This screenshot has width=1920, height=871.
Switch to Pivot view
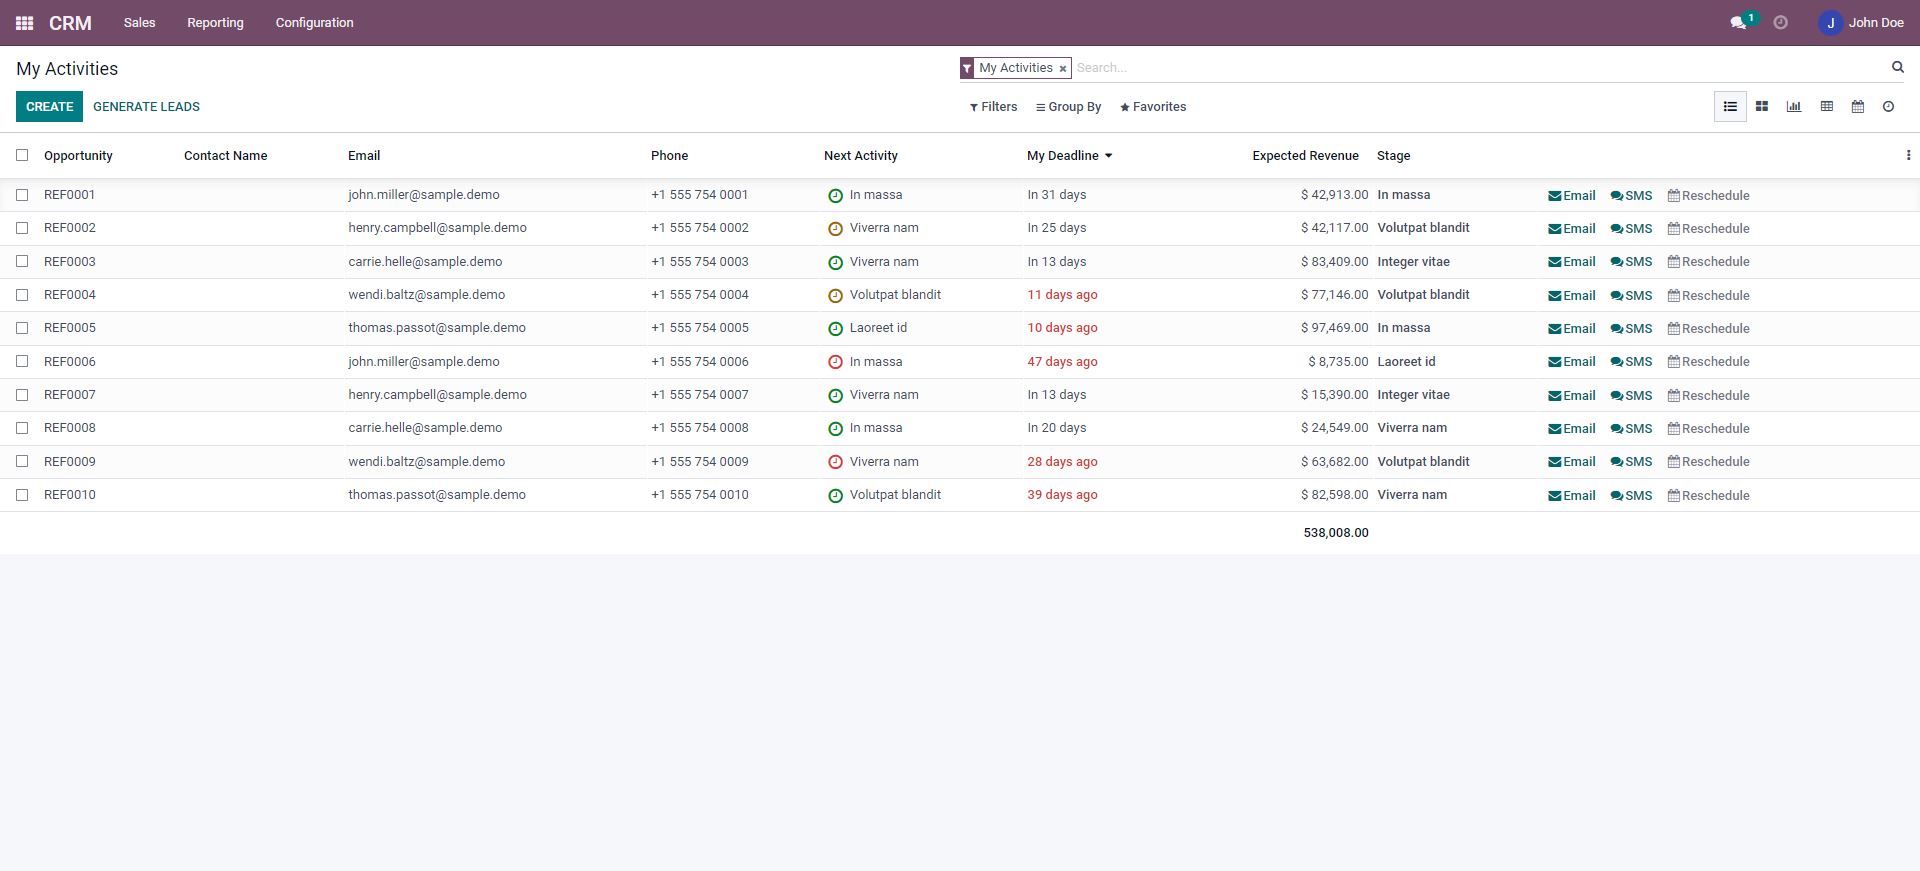tap(1826, 107)
